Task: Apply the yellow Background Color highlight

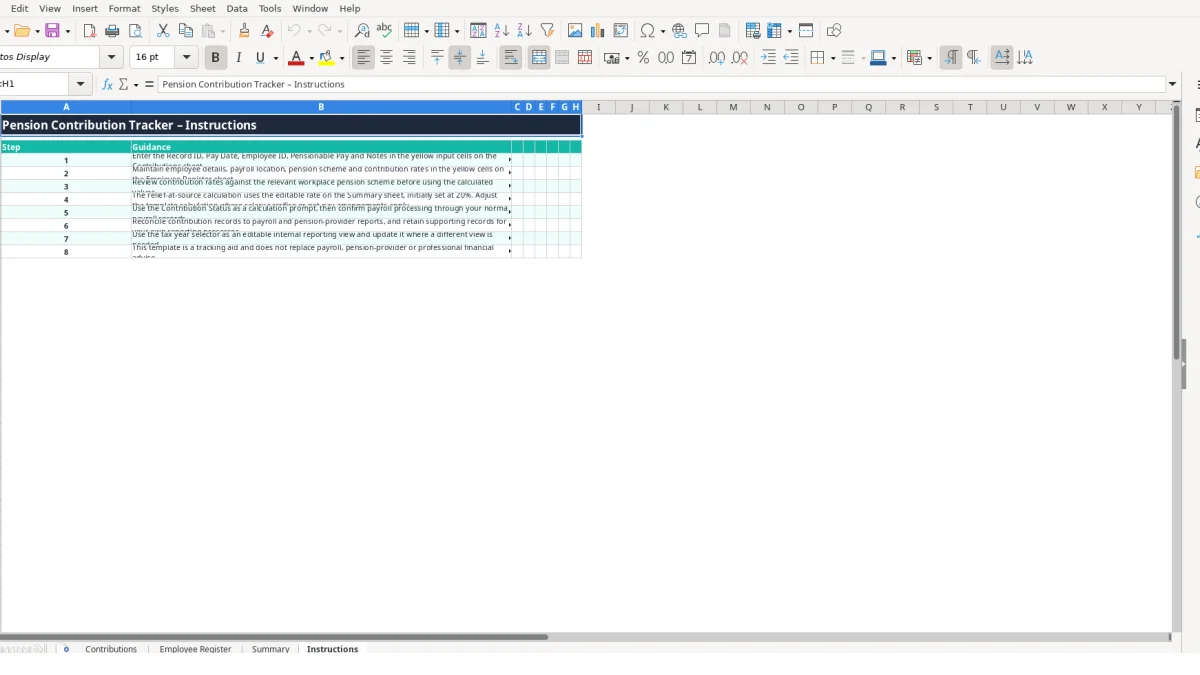Action: click(326, 58)
